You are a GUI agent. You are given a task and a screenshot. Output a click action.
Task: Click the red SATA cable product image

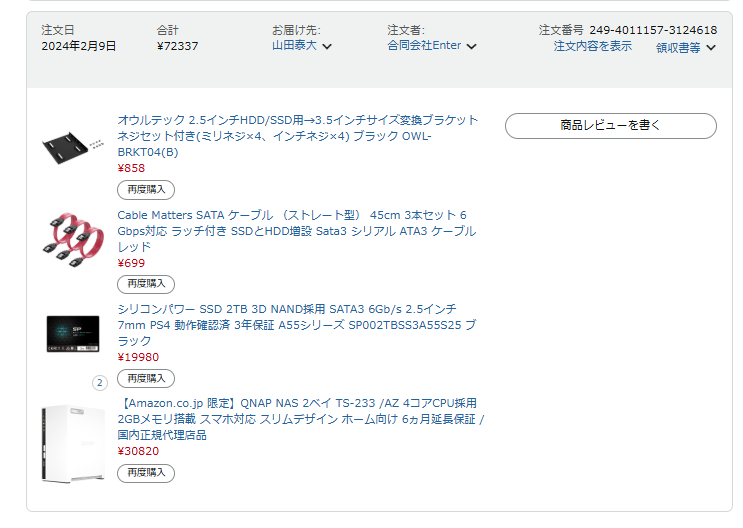[x=72, y=239]
